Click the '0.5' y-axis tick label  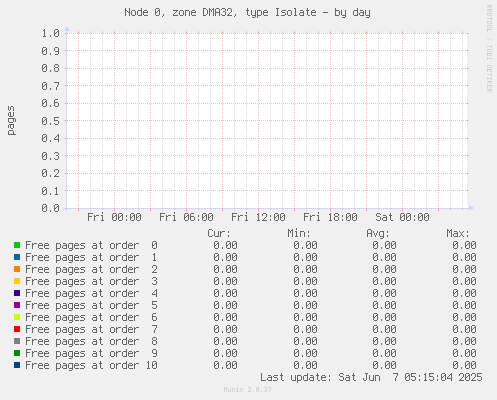(x=50, y=121)
